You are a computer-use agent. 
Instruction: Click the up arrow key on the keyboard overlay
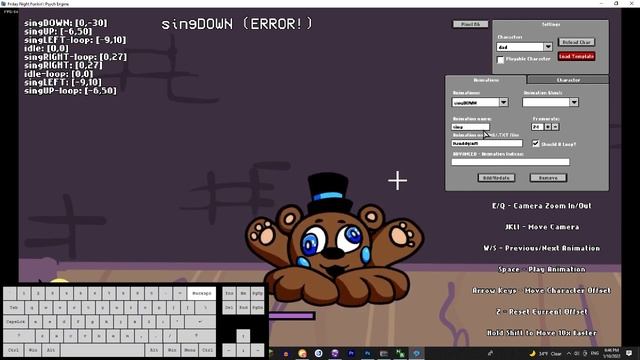point(243,336)
